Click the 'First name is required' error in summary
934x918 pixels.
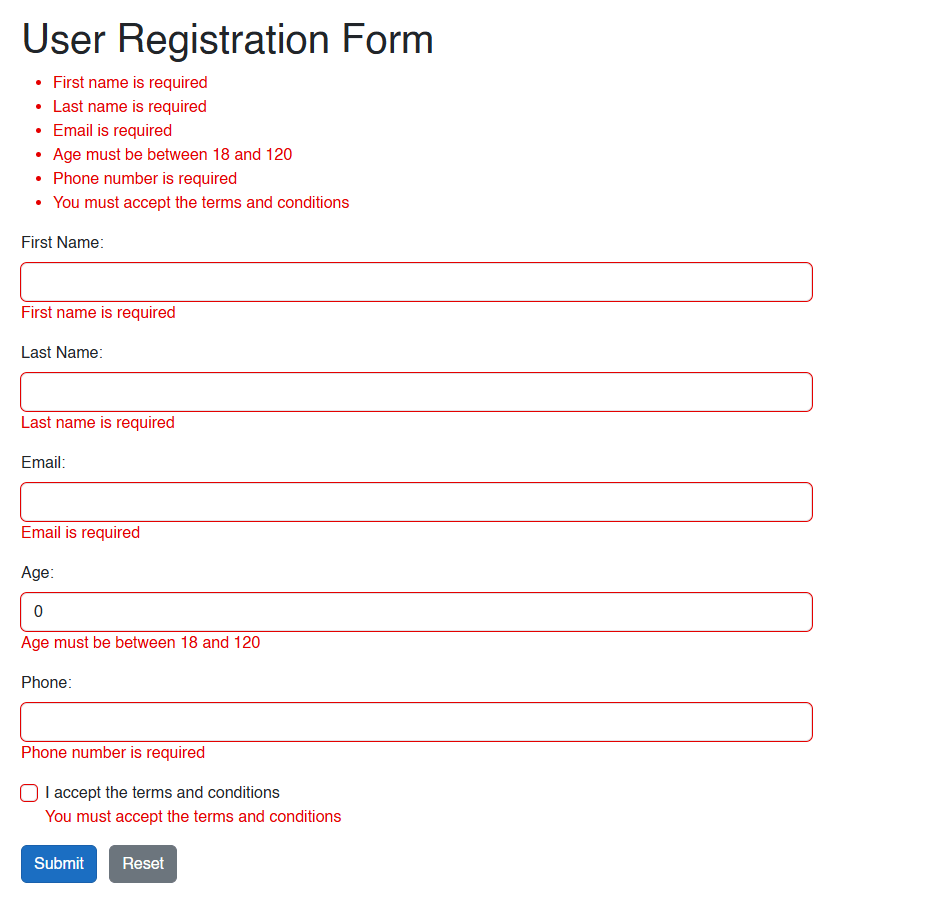(x=130, y=82)
